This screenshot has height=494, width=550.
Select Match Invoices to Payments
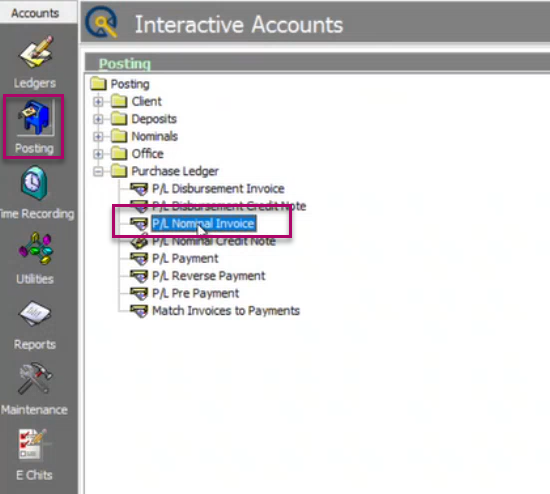pos(226,311)
